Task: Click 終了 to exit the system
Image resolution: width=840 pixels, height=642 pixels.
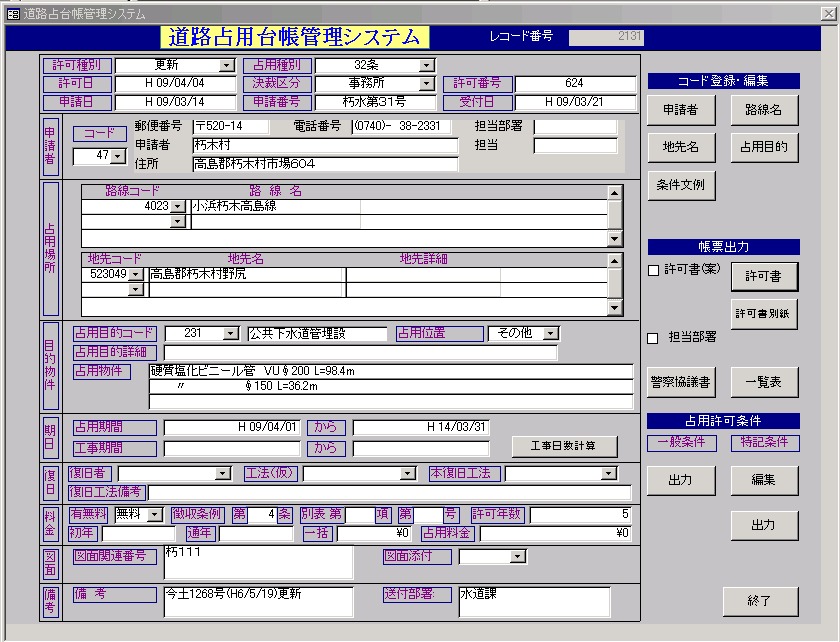Action: tap(760, 601)
